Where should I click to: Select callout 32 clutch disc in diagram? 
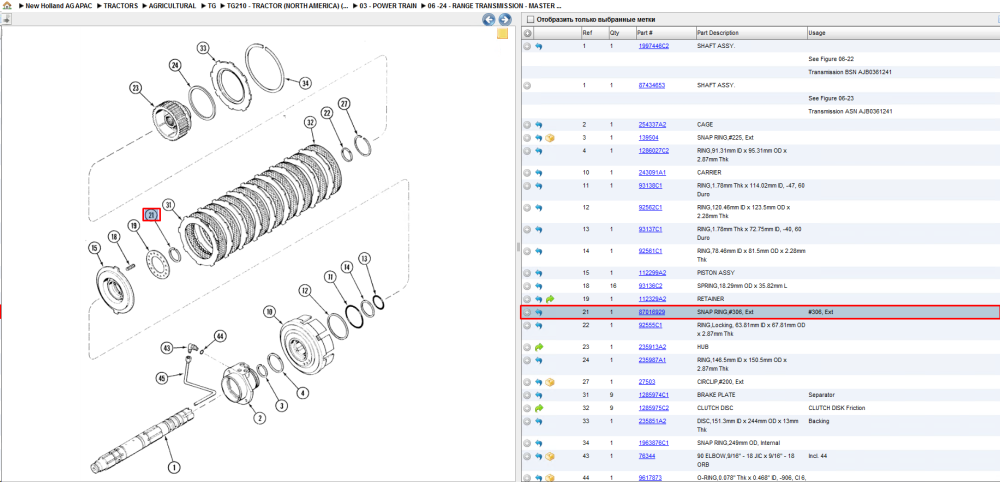[311, 122]
